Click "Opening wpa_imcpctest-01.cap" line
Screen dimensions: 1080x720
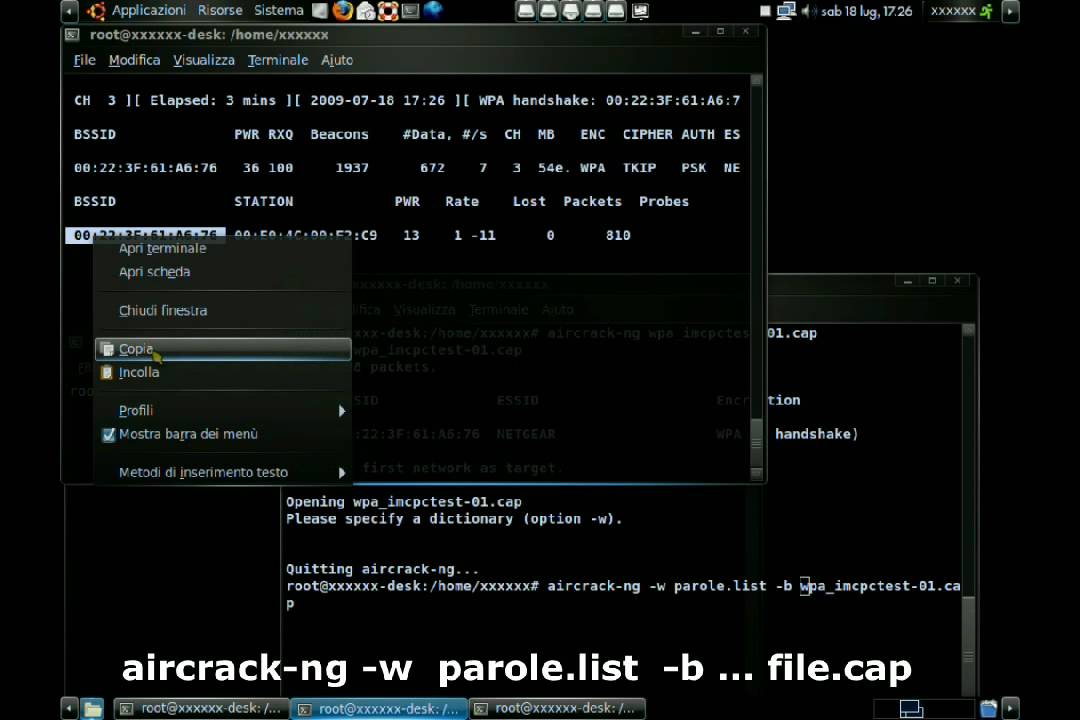pyautogui.click(x=404, y=502)
